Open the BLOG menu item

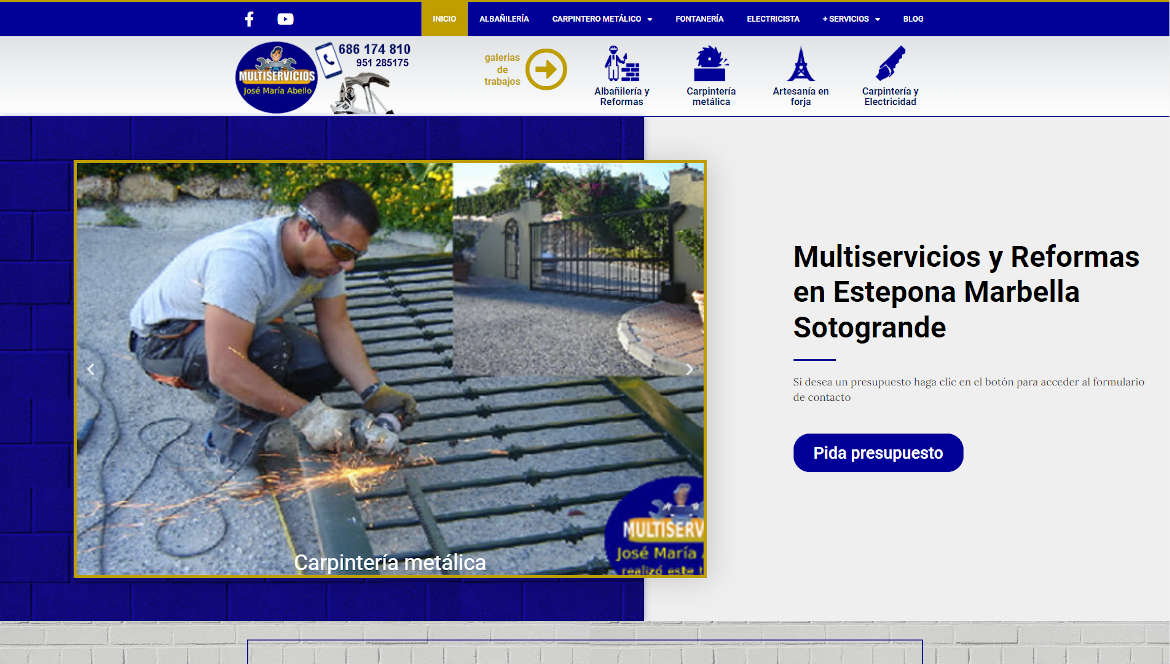coord(913,19)
